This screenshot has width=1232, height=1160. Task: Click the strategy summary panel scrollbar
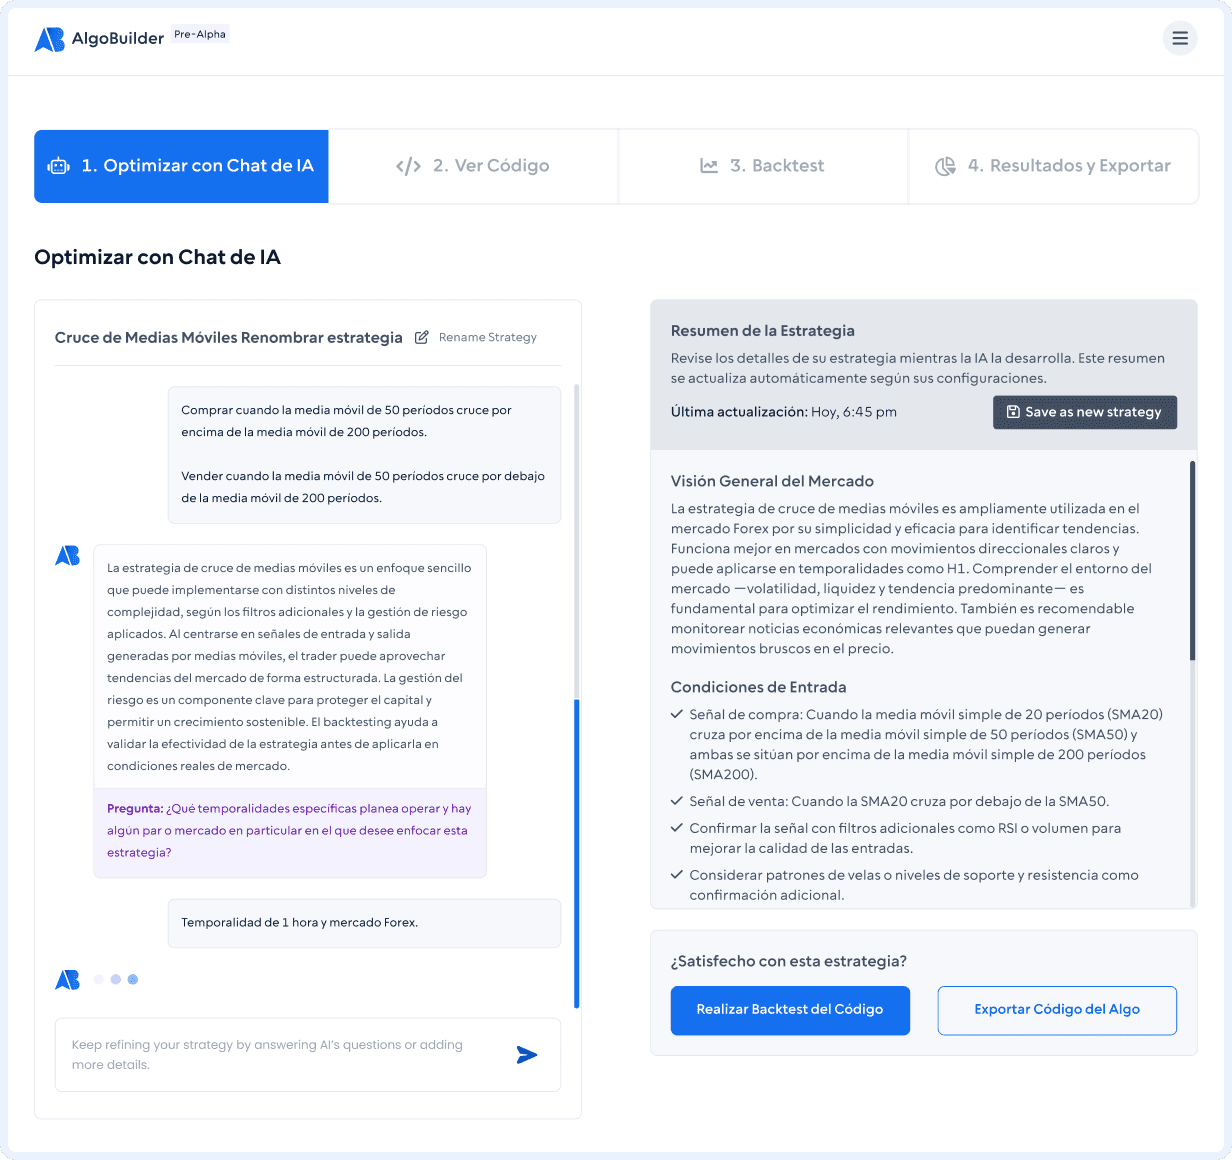point(1192,560)
